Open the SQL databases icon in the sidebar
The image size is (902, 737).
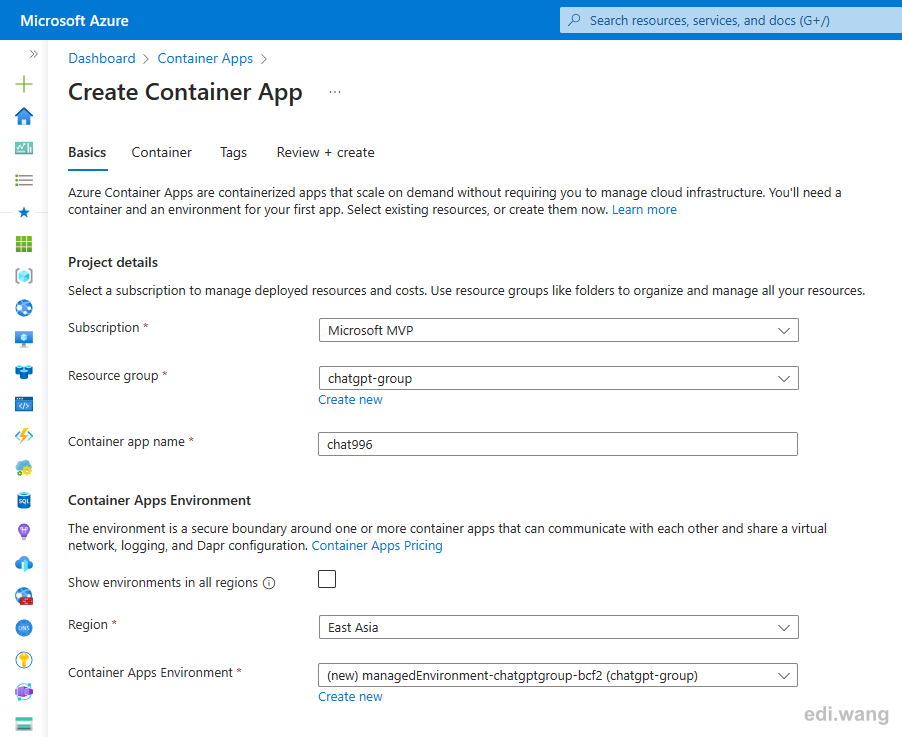[x=24, y=501]
